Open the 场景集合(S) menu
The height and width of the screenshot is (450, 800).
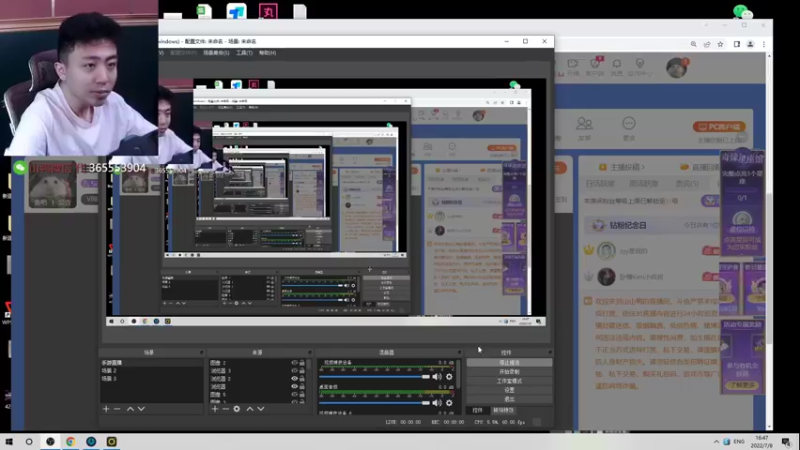216,53
